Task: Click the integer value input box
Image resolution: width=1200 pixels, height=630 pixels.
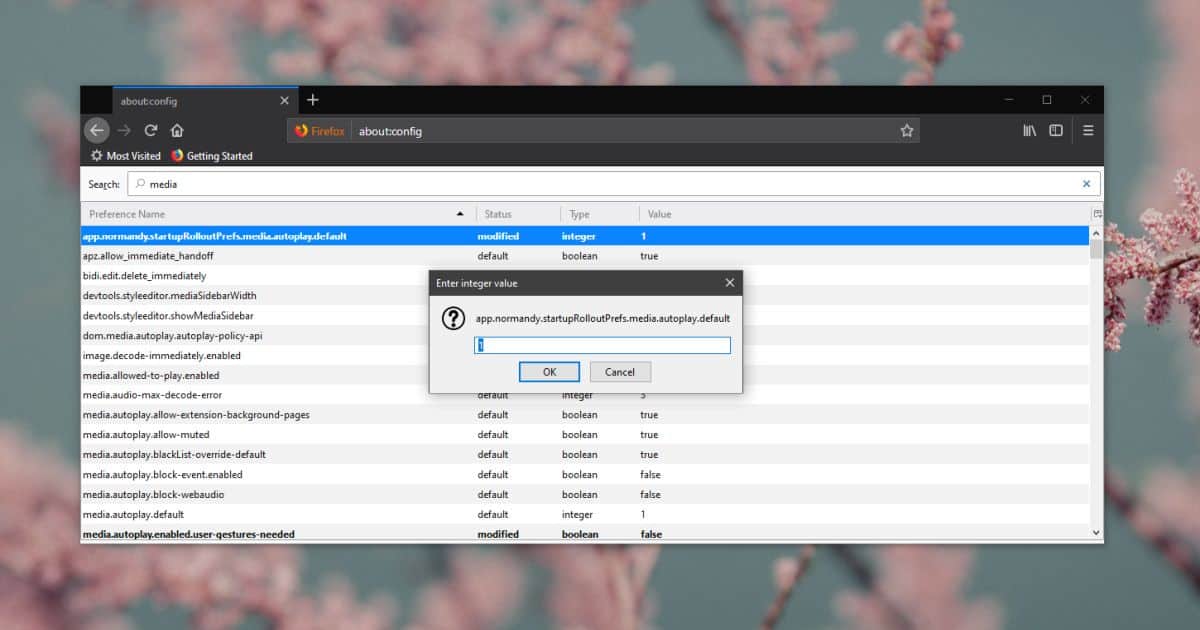Action: 602,345
